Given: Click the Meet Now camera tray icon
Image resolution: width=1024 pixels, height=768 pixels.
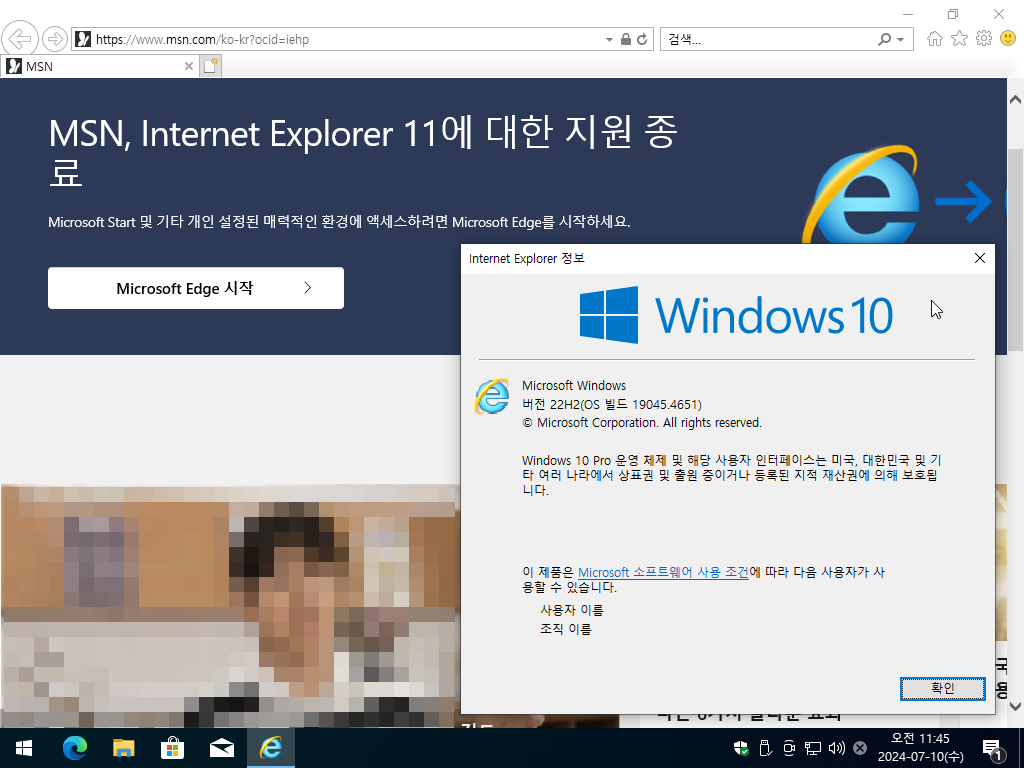Looking at the screenshot, I should click(789, 748).
